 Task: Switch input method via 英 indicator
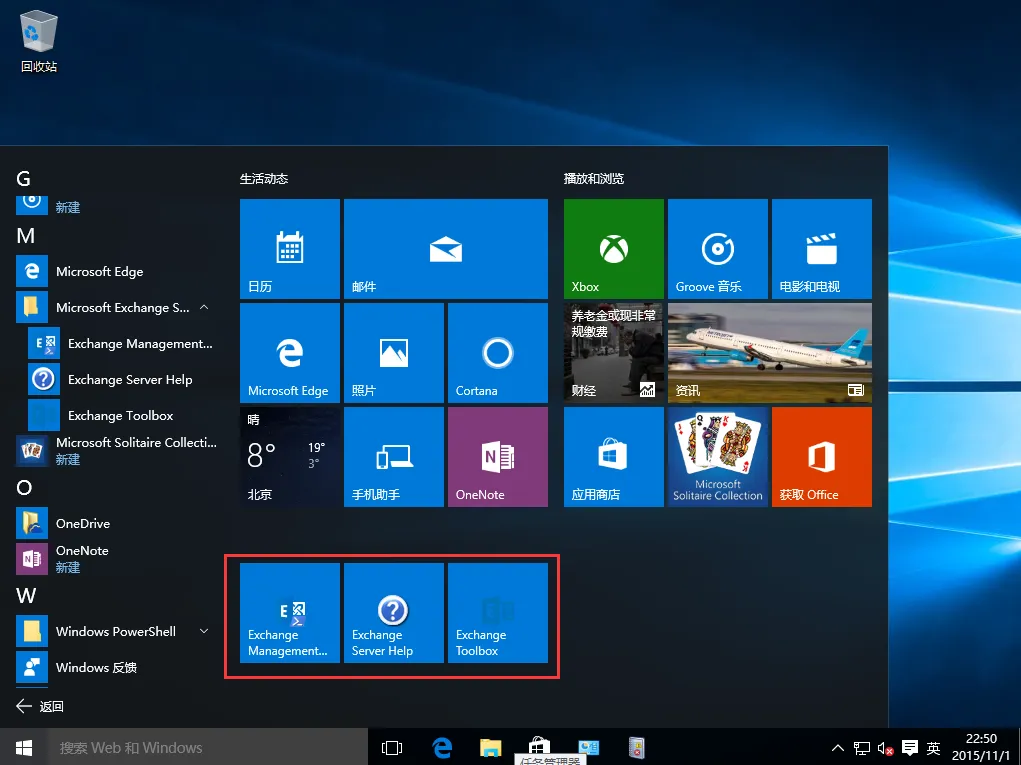(933, 748)
